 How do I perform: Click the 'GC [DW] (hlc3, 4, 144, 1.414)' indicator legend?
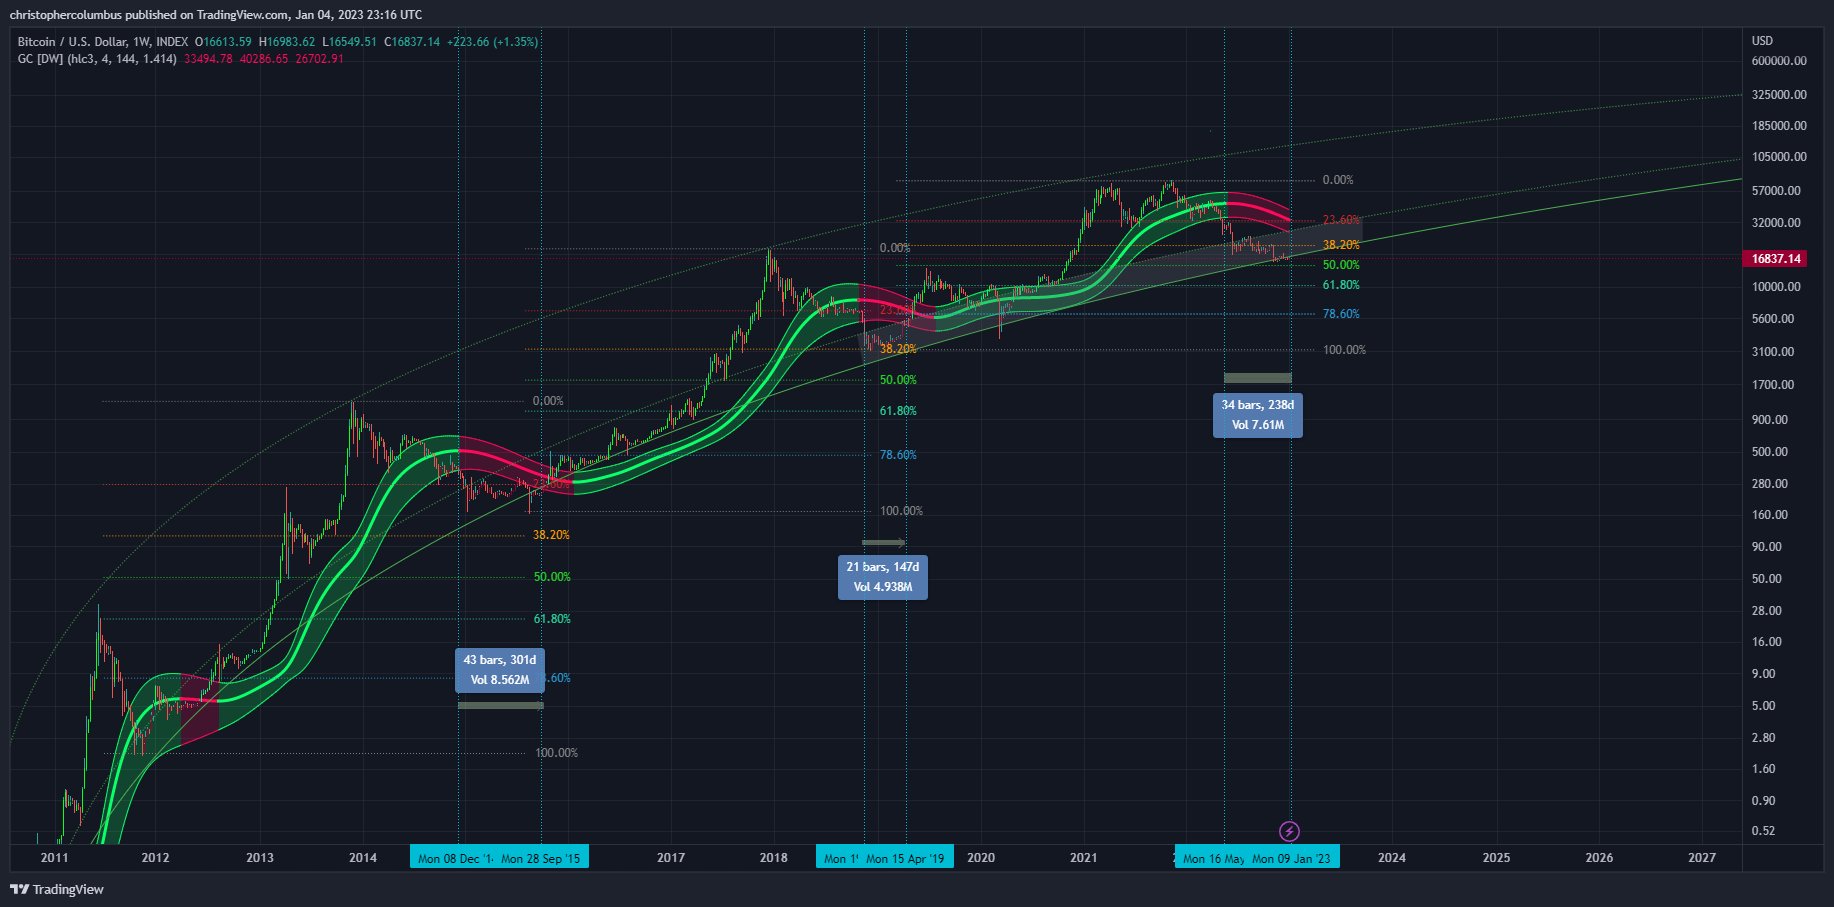97,59
